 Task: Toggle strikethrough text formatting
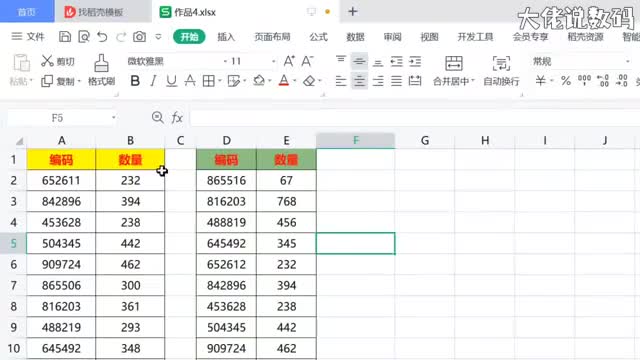coord(190,81)
